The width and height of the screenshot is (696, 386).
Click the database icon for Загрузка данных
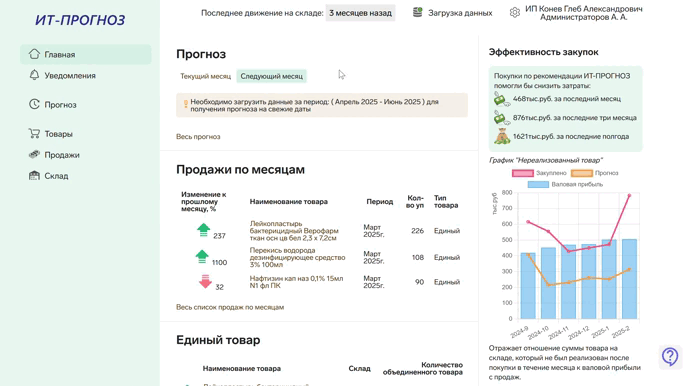pyautogui.click(x=417, y=12)
